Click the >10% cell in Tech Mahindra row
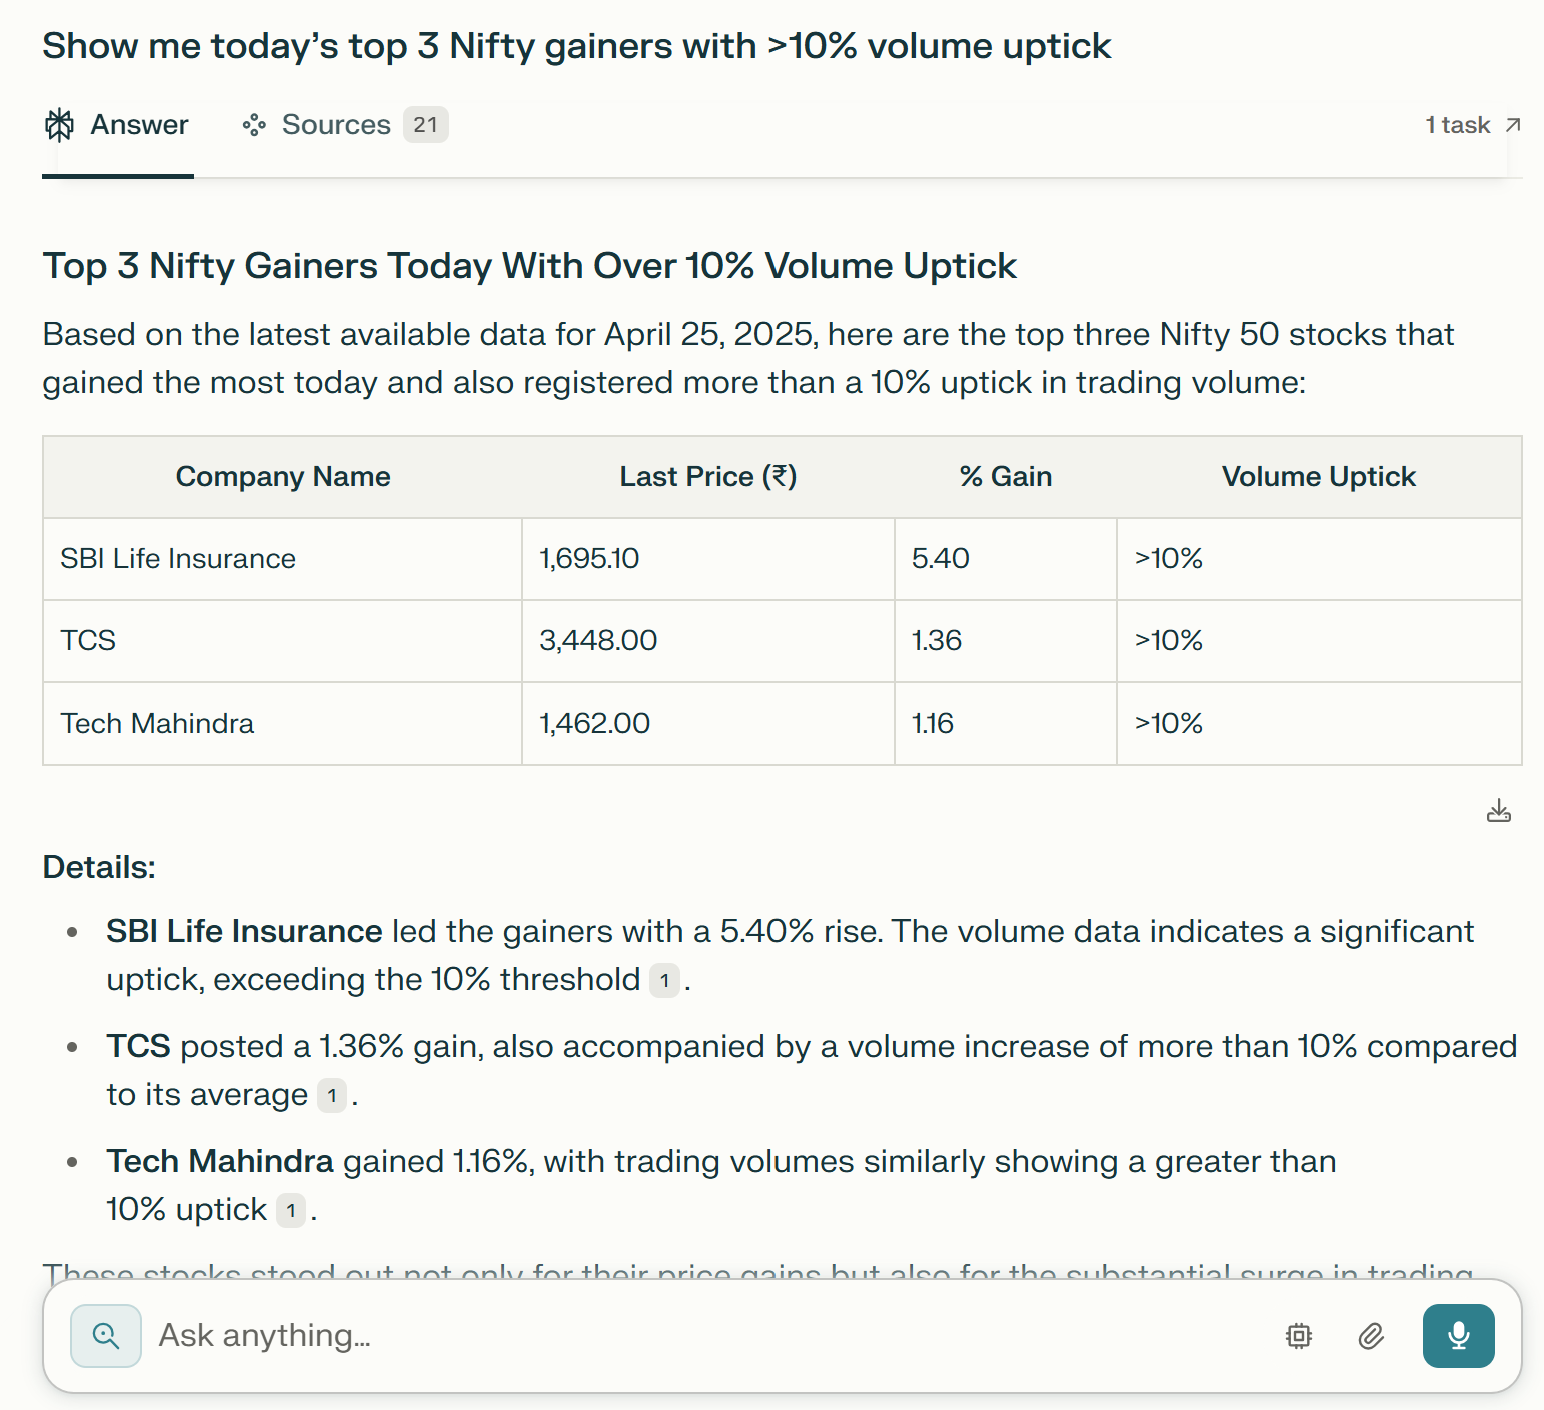1544x1410 pixels. pyautogui.click(x=1319, y=724)
